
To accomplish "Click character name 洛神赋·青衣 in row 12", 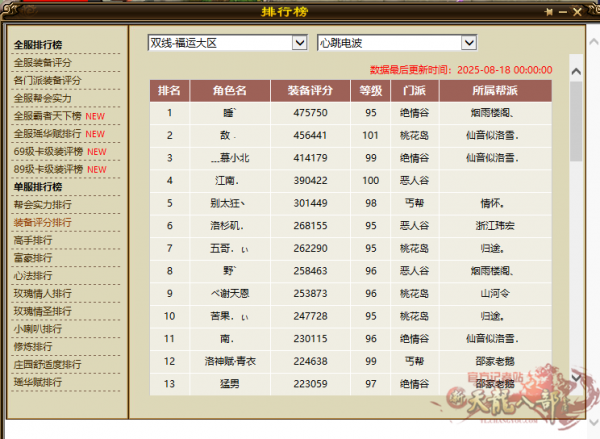I will 230,361.
